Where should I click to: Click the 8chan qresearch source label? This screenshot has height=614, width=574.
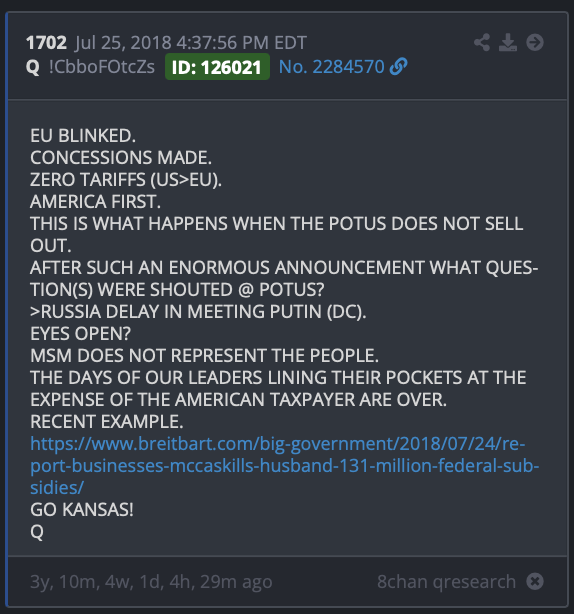click(446, 581)
